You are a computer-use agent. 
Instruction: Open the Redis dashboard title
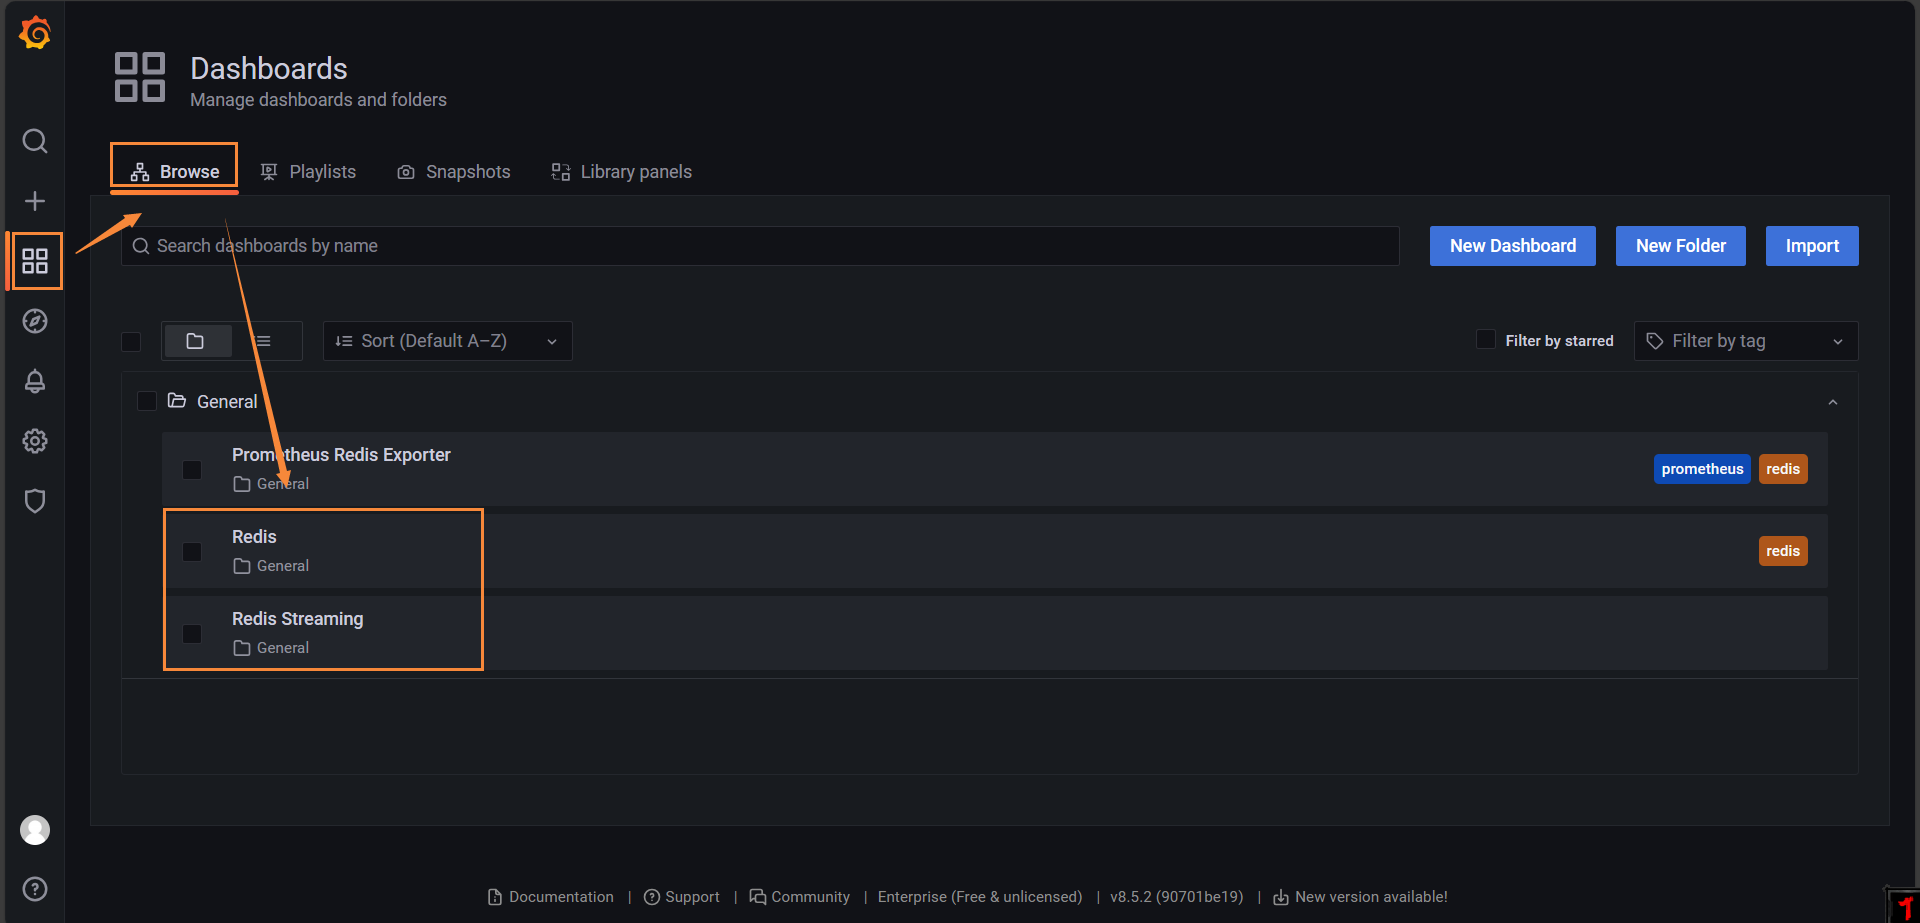pos(254,537)
